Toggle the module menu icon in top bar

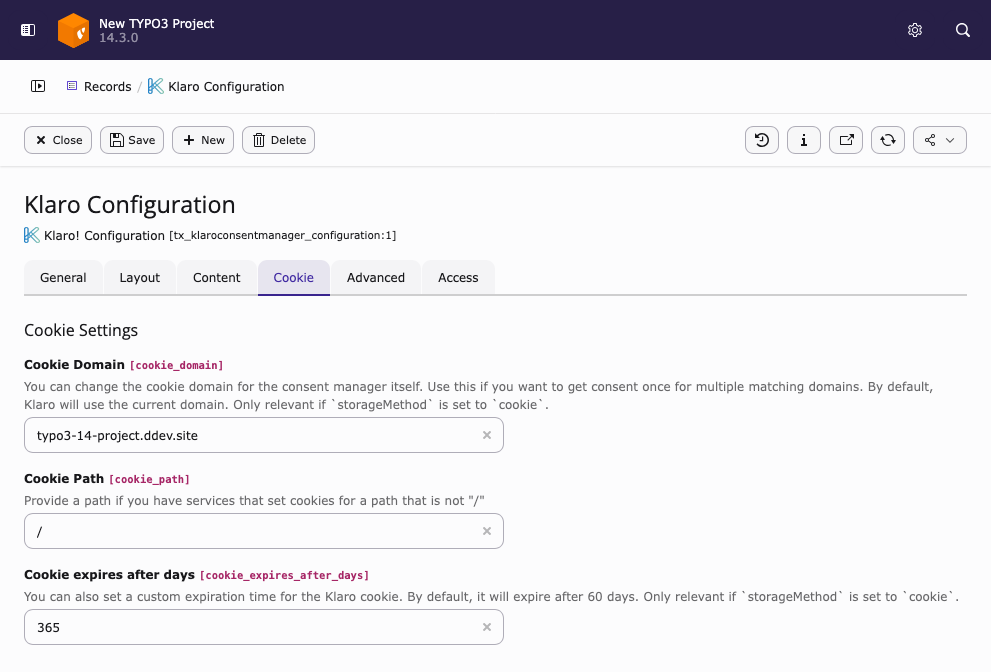[28, 30]
